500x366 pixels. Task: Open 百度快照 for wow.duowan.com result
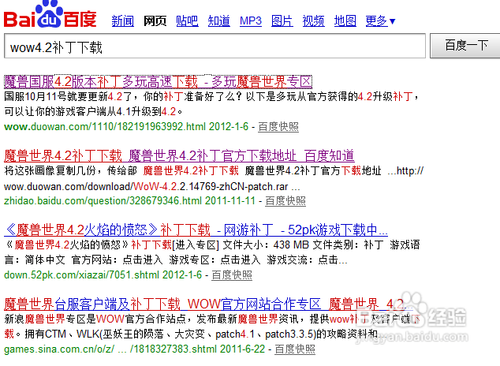point(278,127)
